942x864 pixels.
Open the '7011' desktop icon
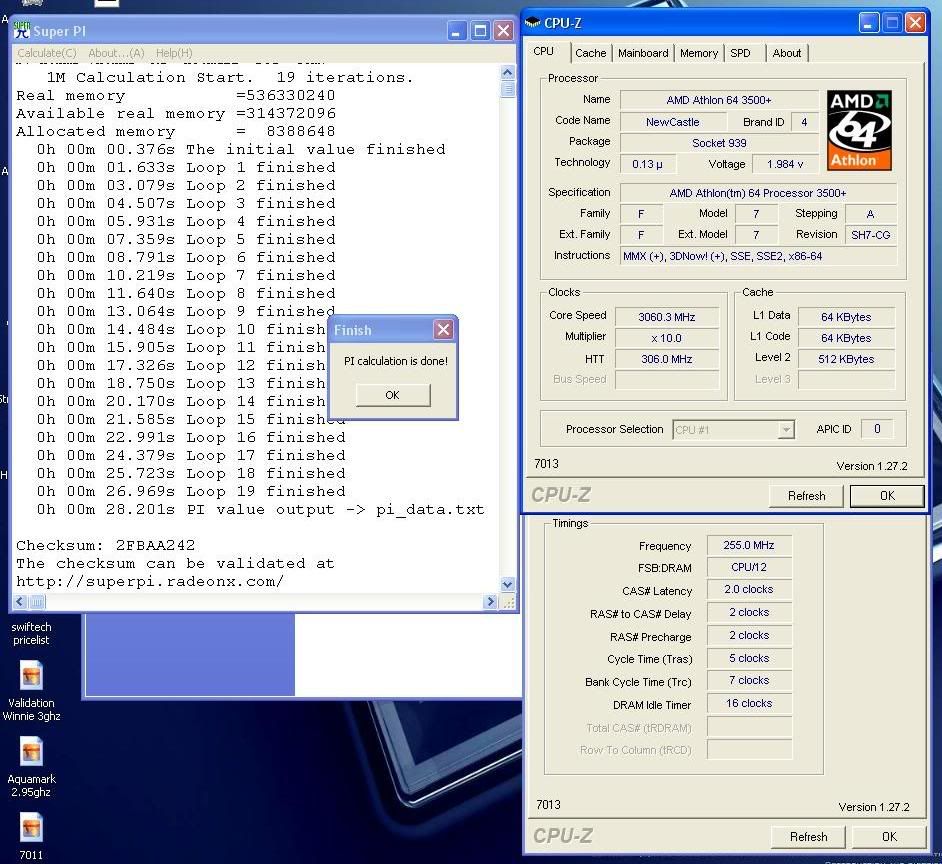(31, 836)
